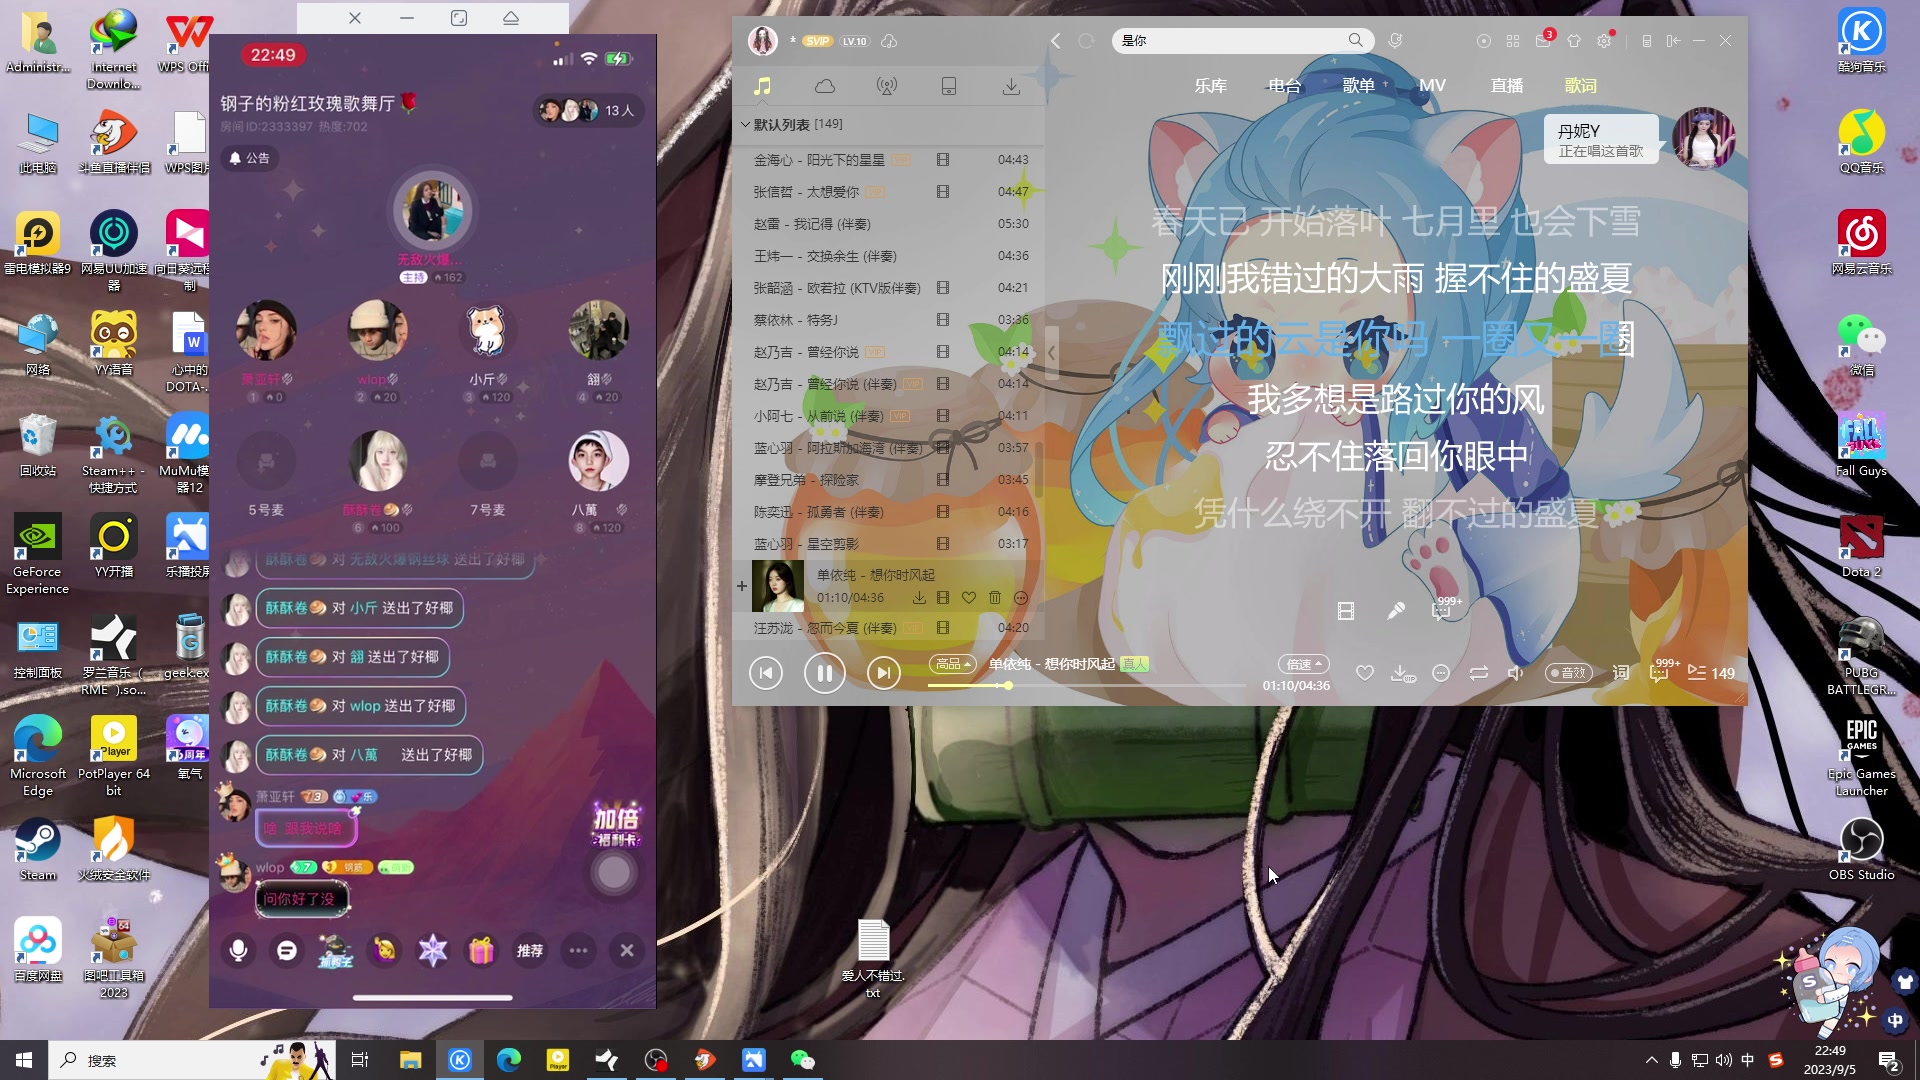This screenshot has width=1920, height=1080.
Task: Collapse playlist side panel arrow
Action: pyautogui.click(x=1051, y=352)
